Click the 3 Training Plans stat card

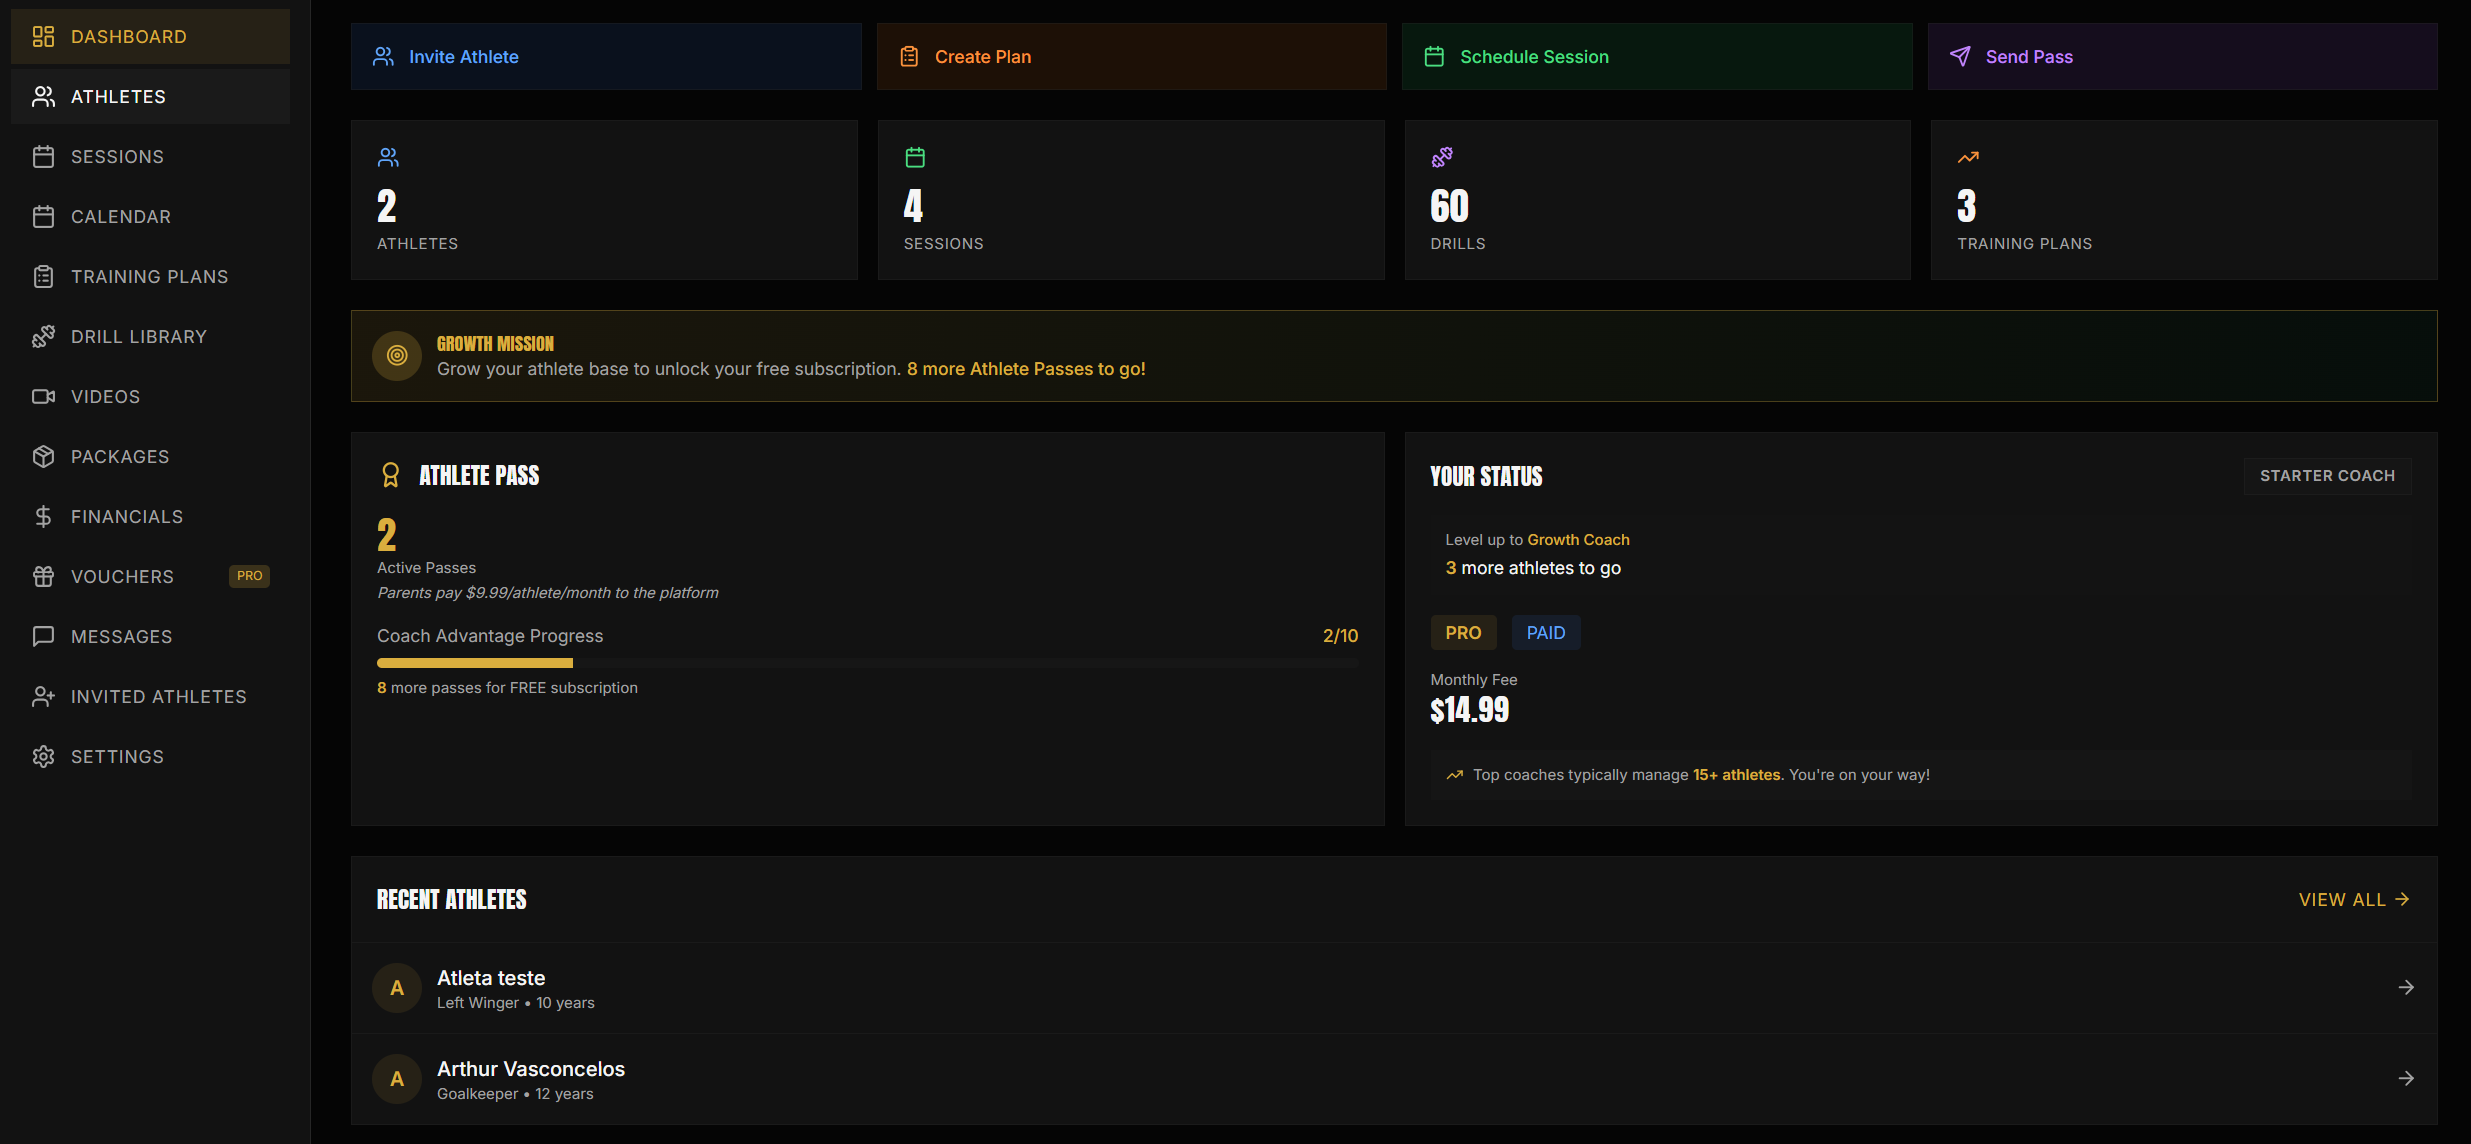[x=2184, y=200]
